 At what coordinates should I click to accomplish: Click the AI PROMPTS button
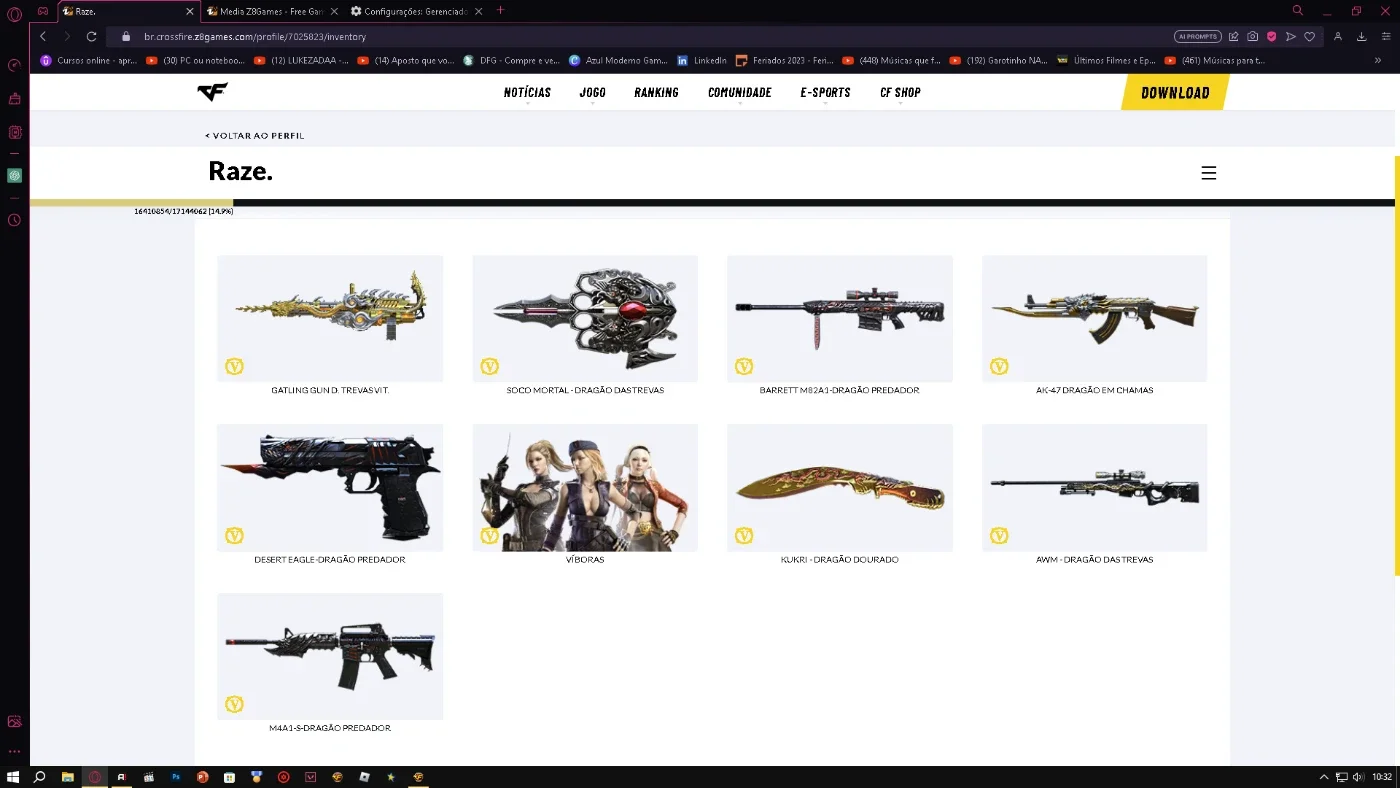(1198, 36)
